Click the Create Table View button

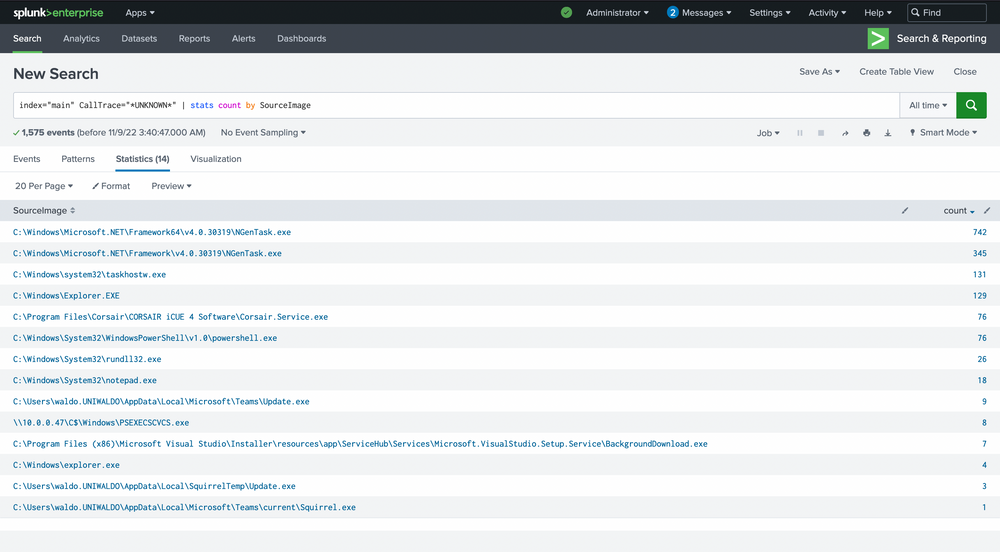point(896,72)
